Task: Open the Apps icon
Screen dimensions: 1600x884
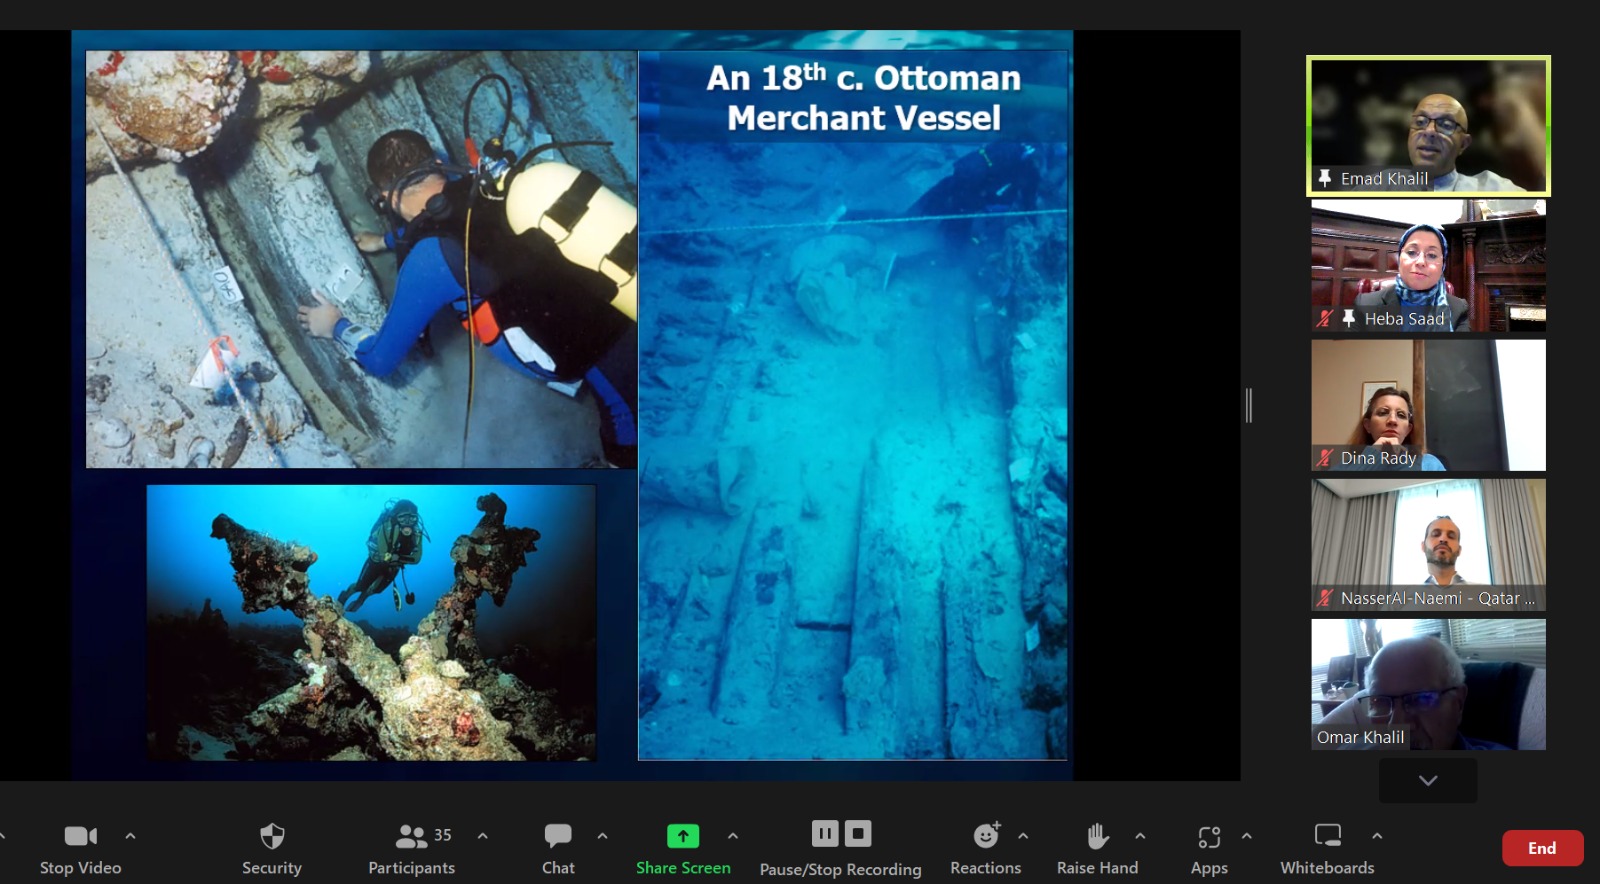Action: [x=1209, y=836]
